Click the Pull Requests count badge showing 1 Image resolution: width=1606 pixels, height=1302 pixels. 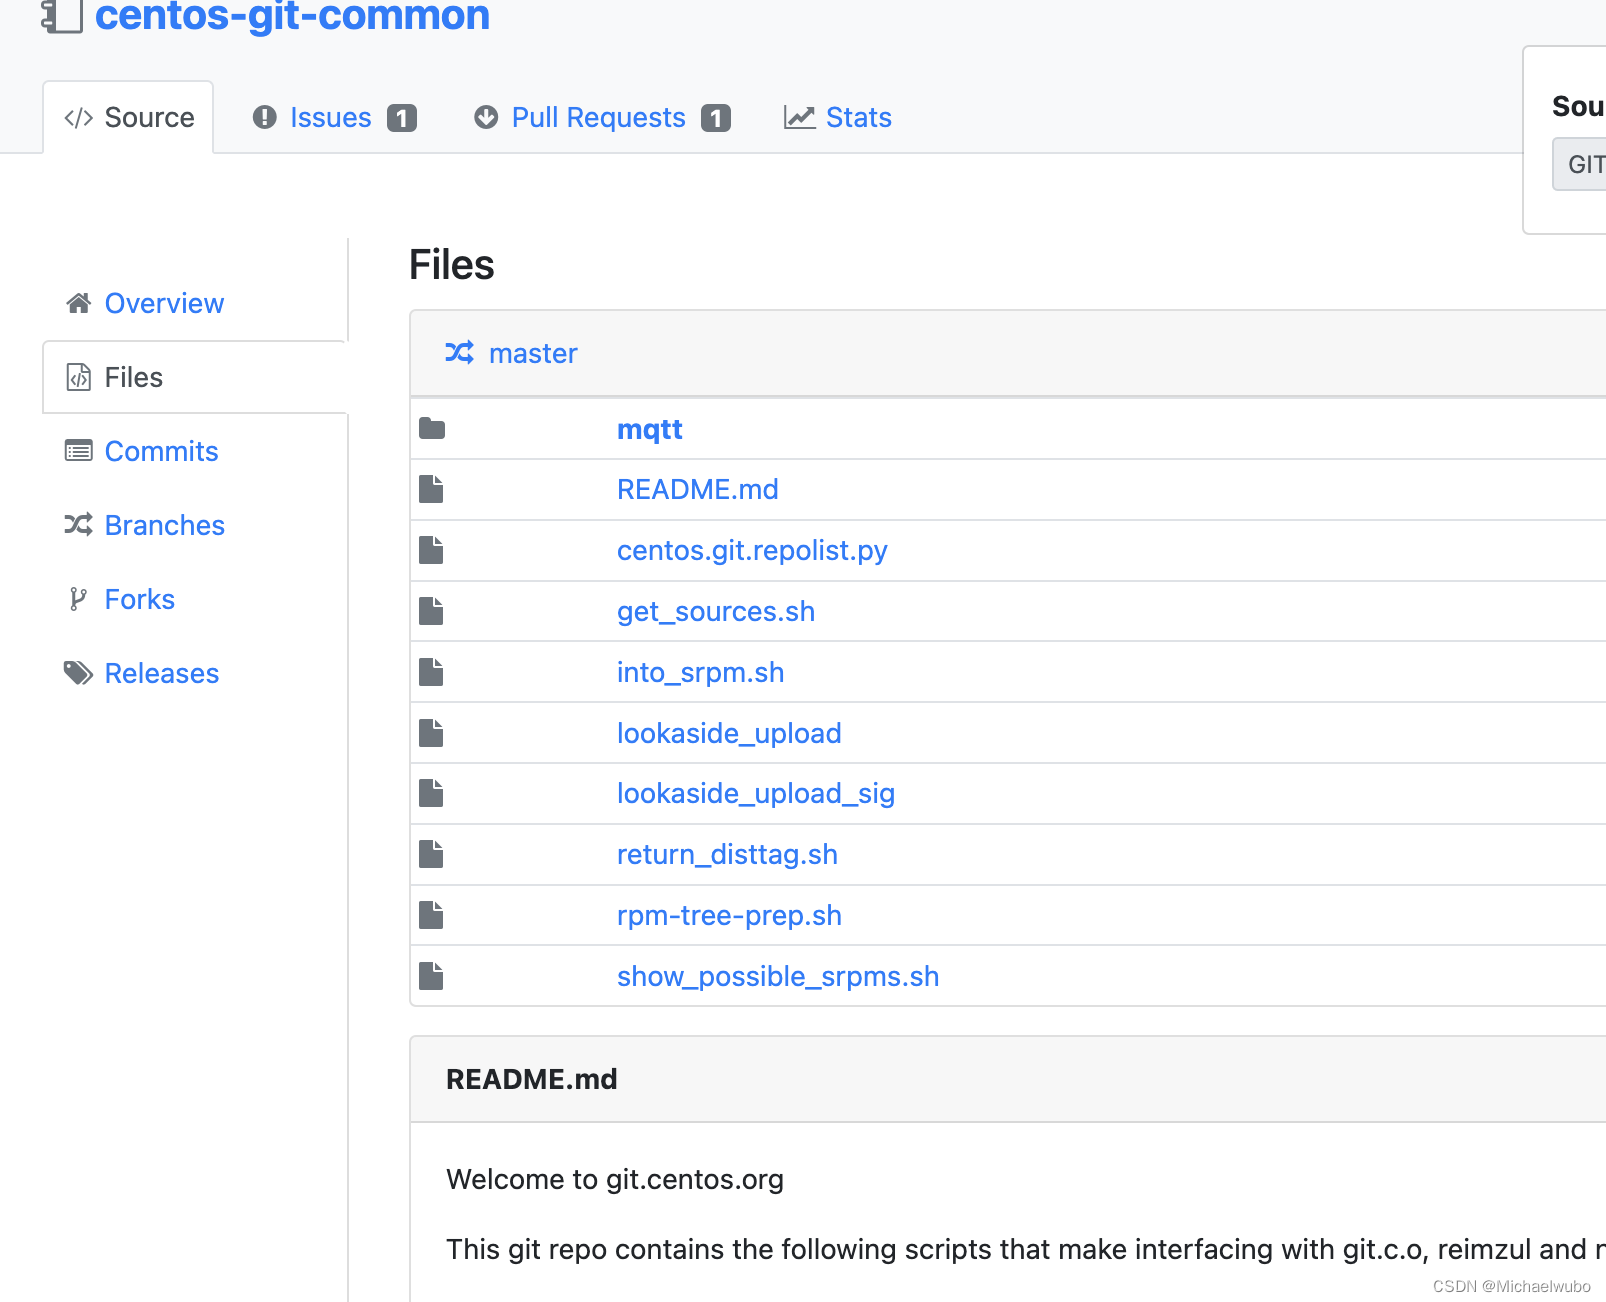coord(716,117)
